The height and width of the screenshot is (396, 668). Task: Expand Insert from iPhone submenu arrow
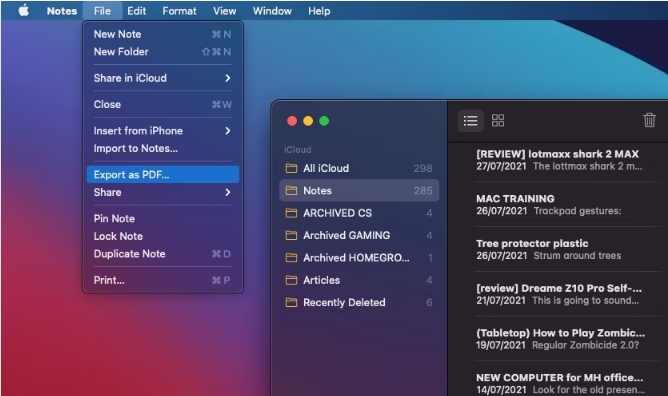(227, 131)
